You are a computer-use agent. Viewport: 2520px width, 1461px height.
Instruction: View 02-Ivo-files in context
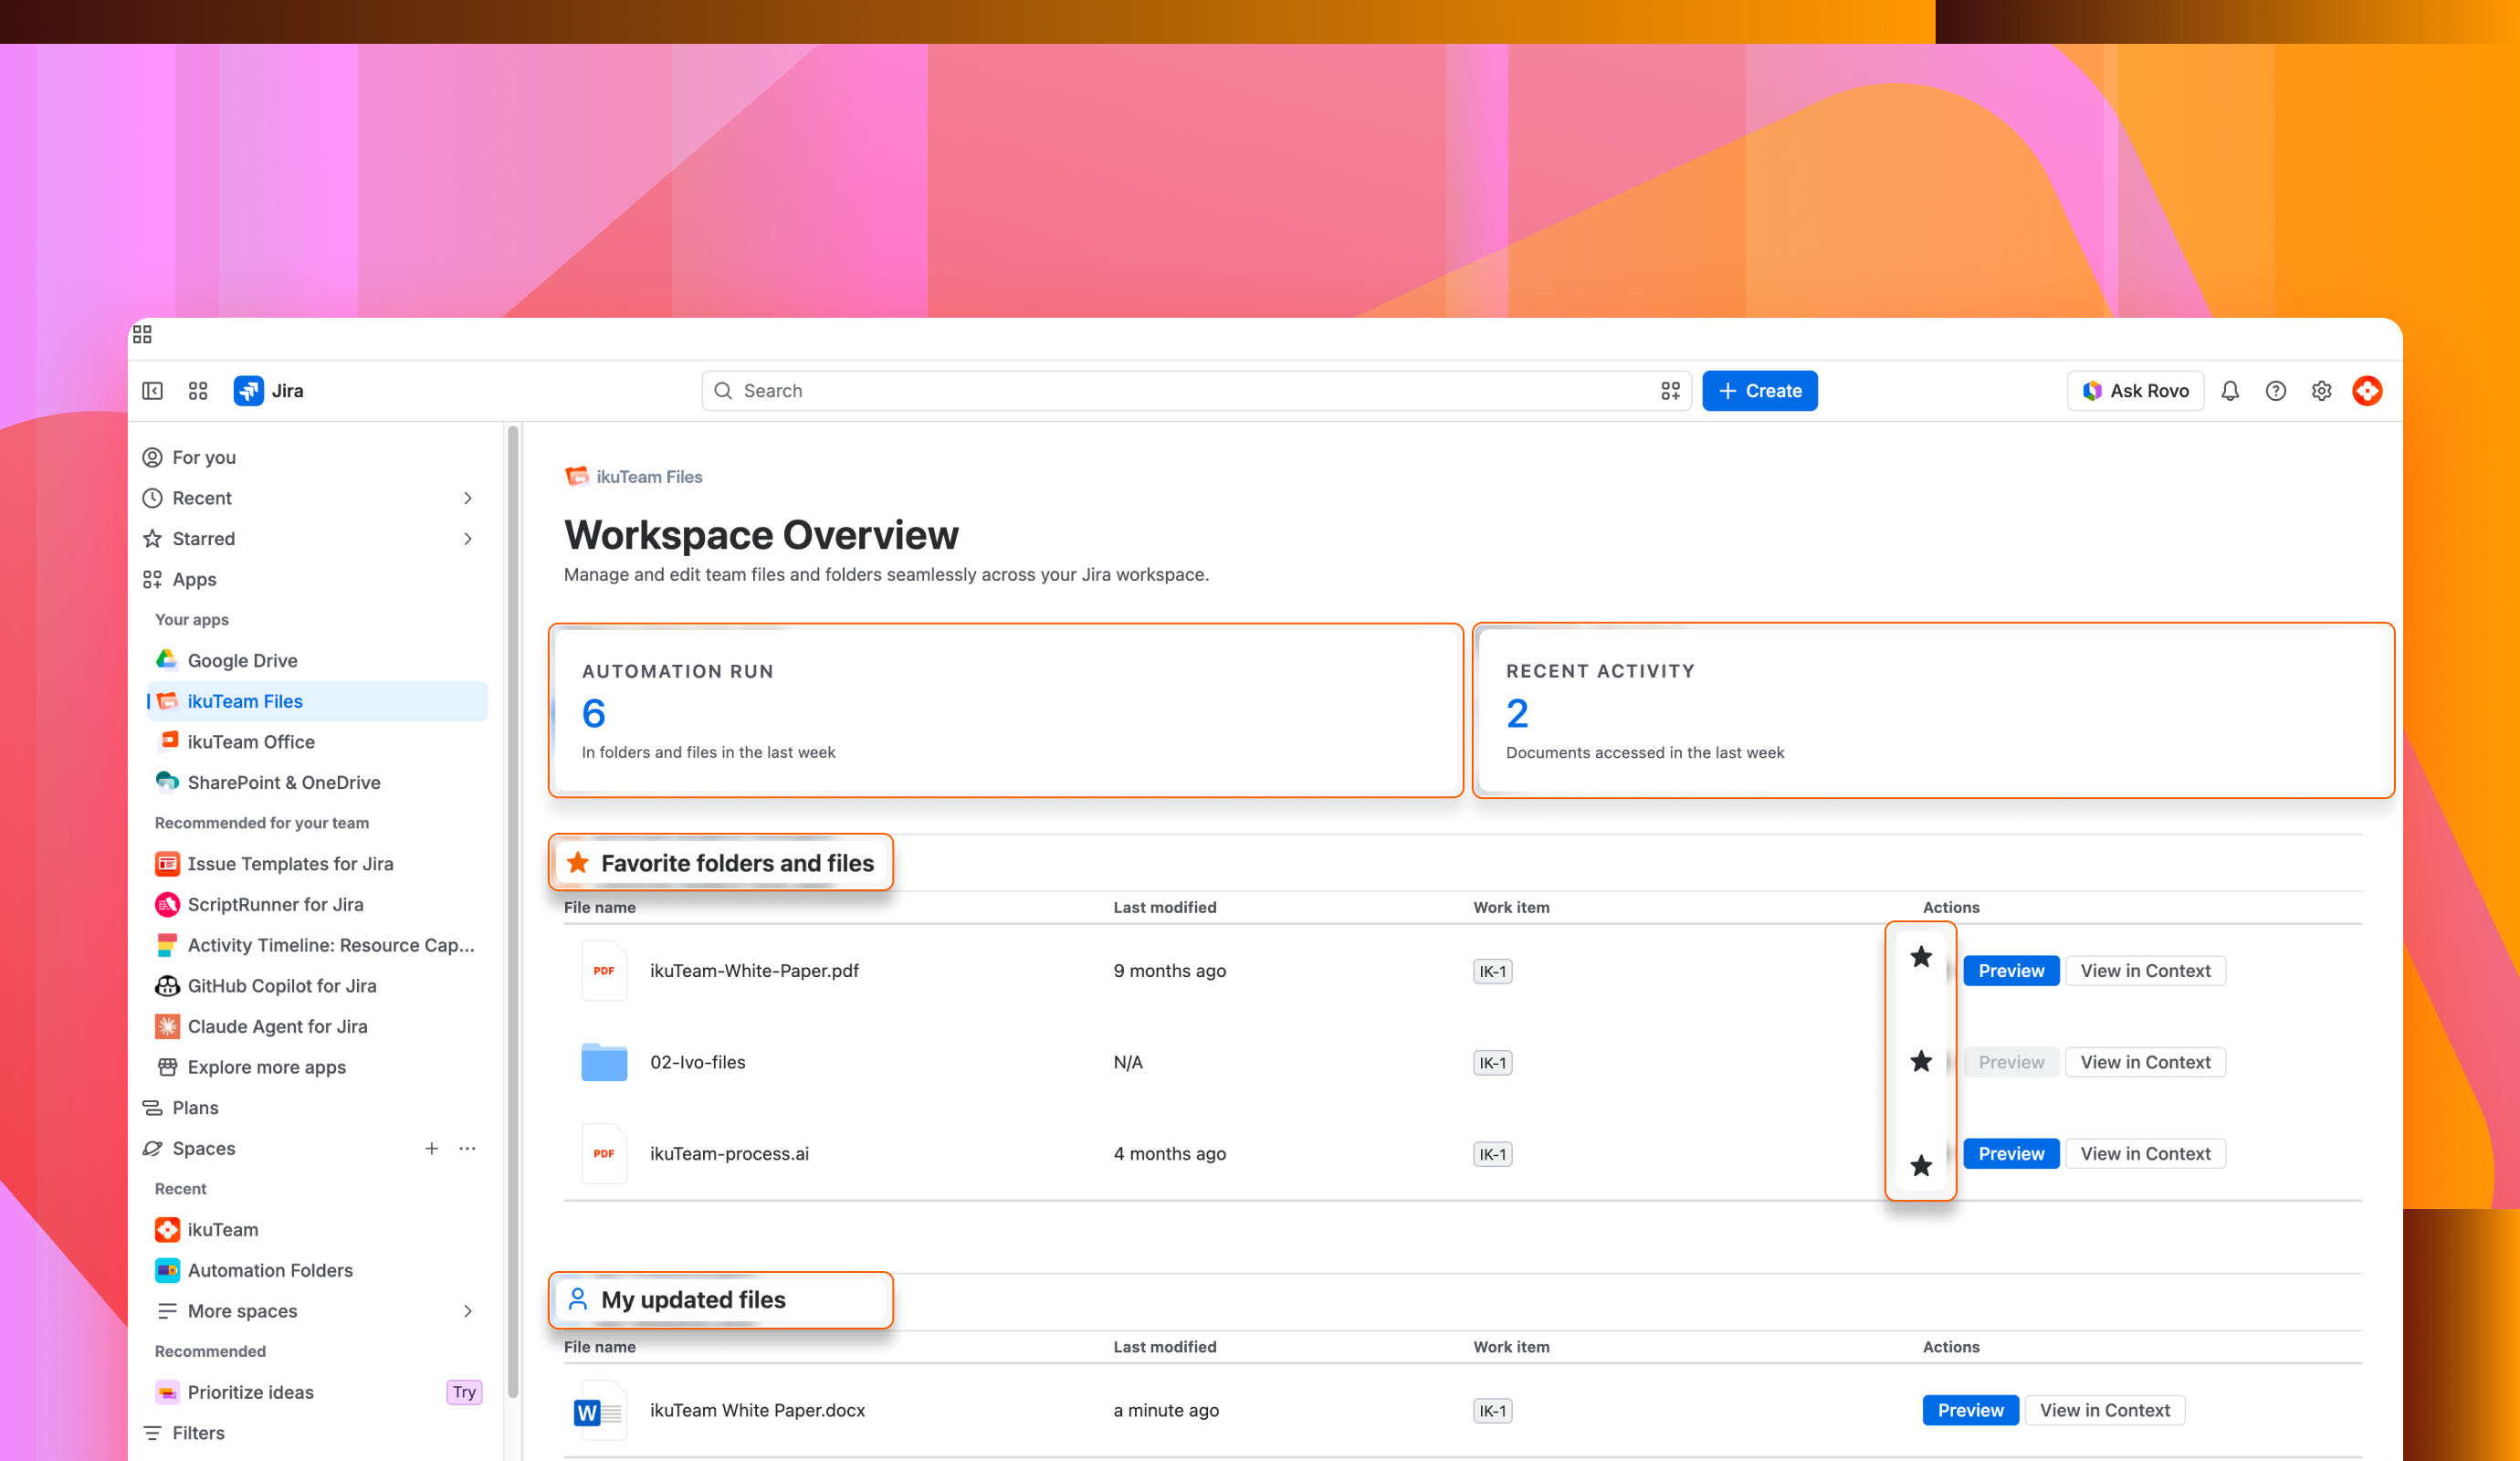click(x=2145, y=1062)
